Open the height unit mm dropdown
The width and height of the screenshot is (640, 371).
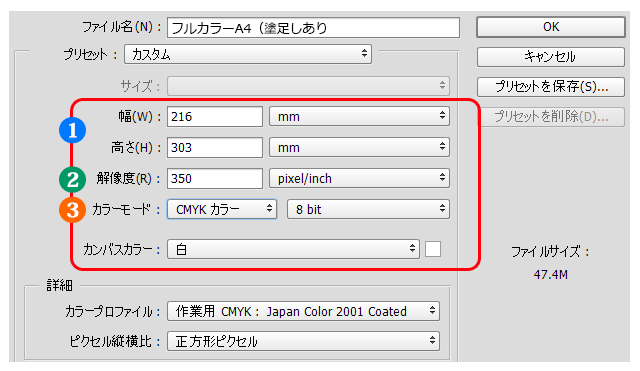pos(359,147)
